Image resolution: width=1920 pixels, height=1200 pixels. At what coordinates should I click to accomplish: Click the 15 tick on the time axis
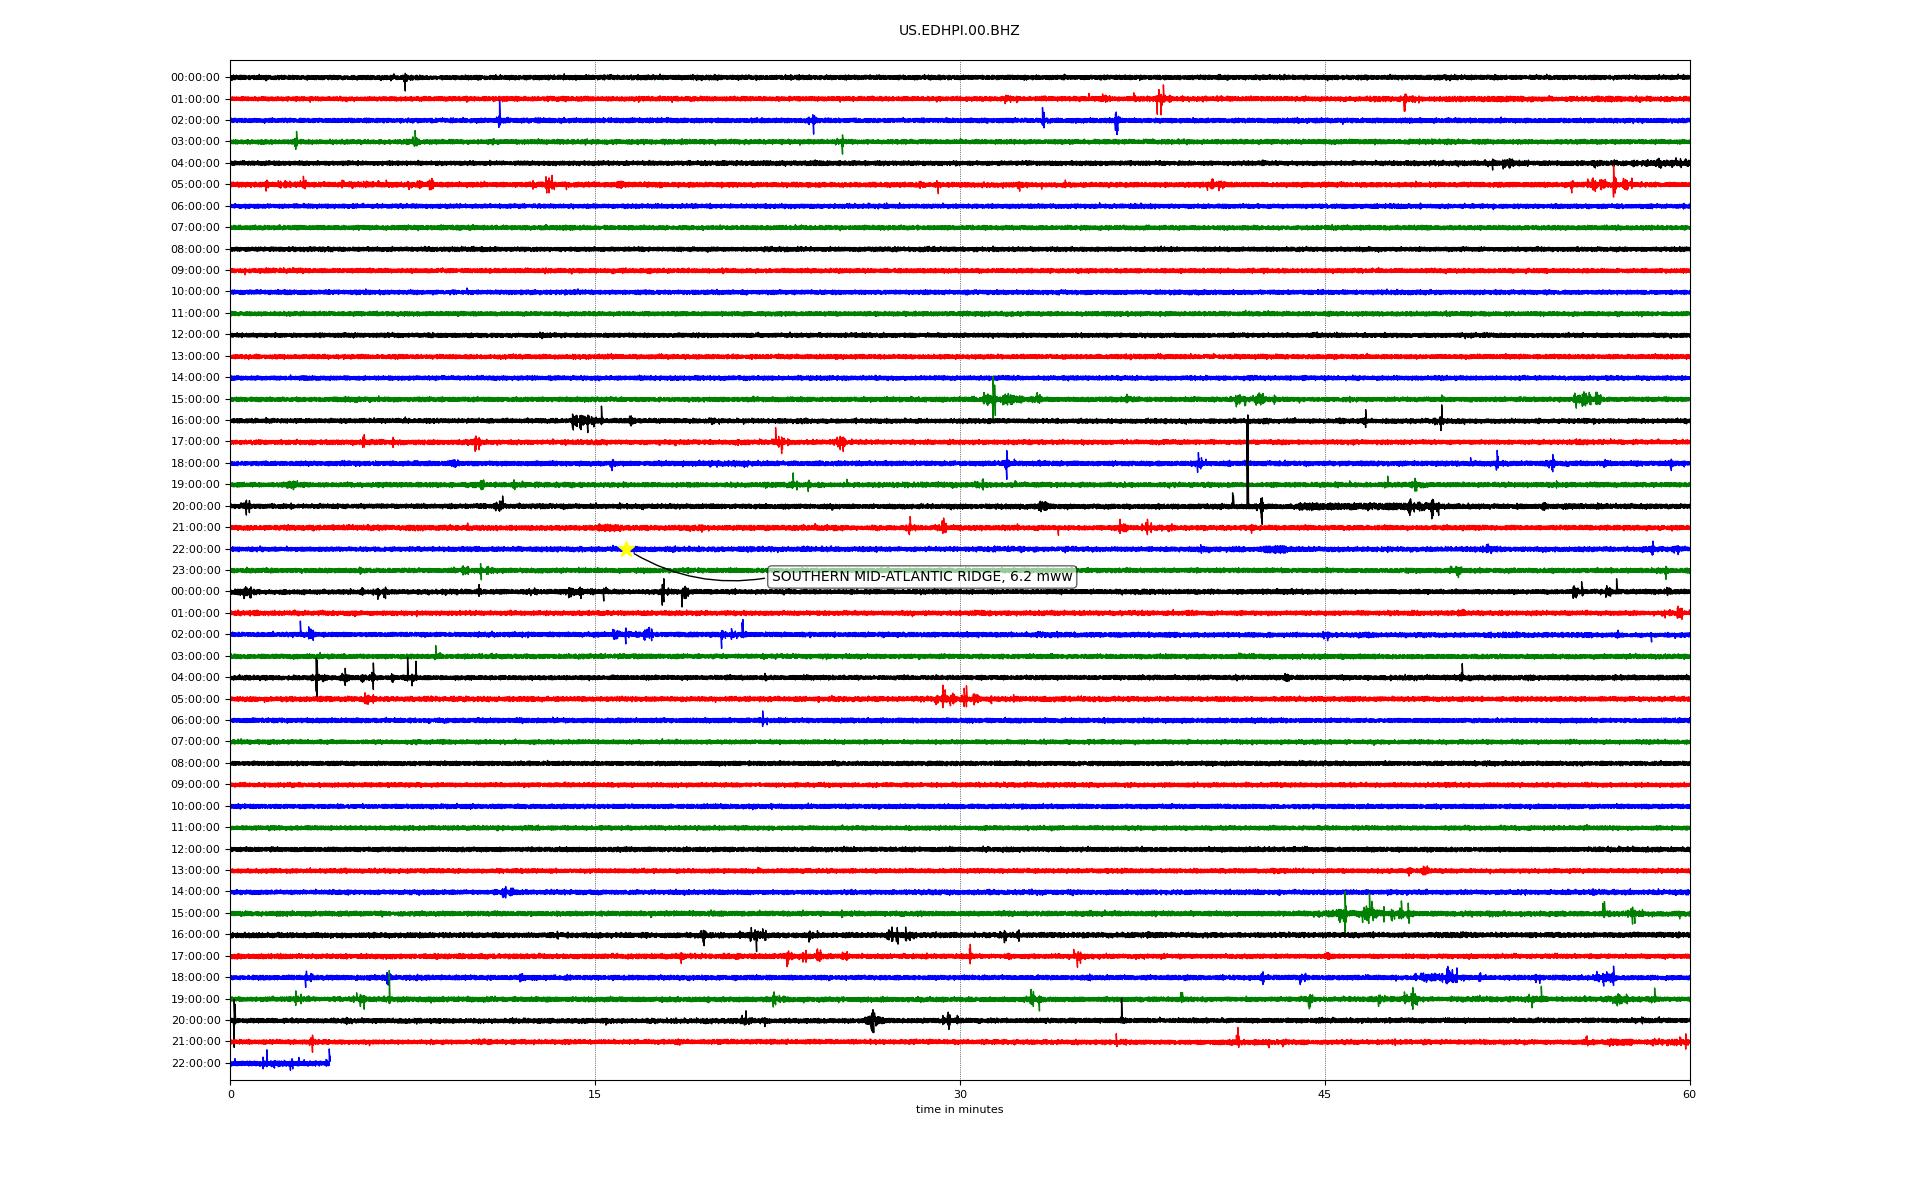(x=595, y=1094)
